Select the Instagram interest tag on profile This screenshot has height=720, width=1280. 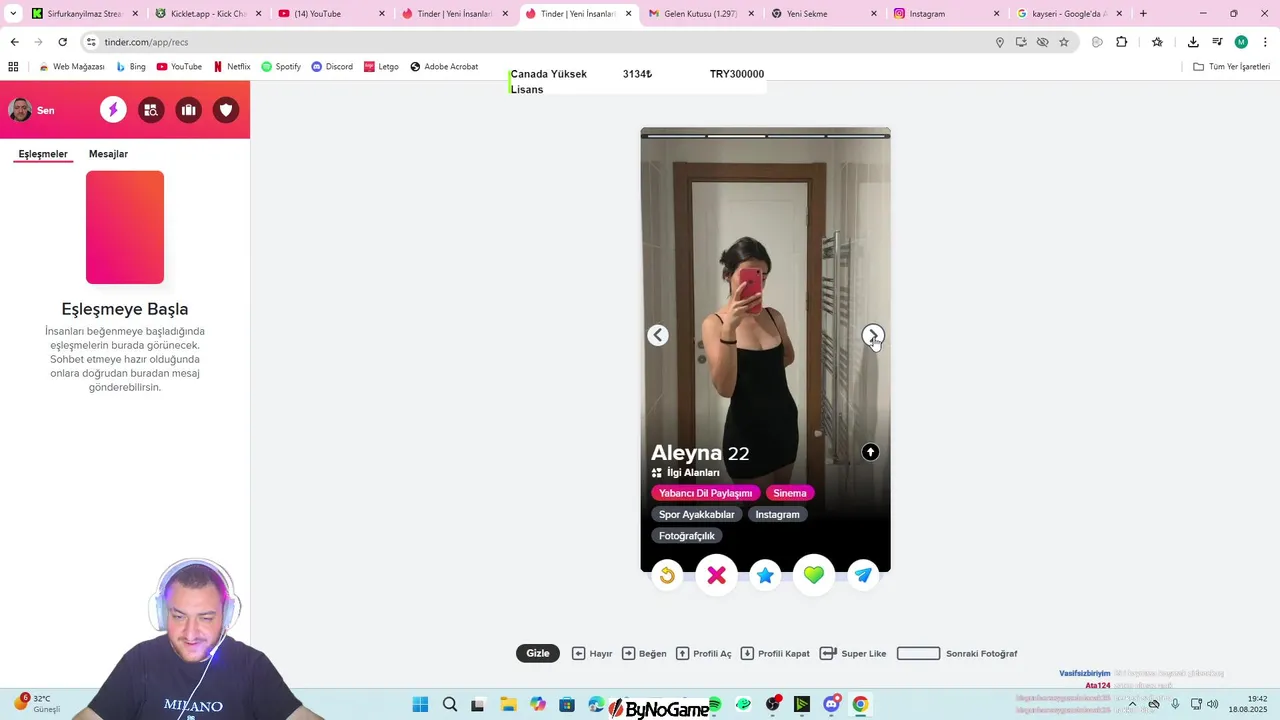click(777, 514)
